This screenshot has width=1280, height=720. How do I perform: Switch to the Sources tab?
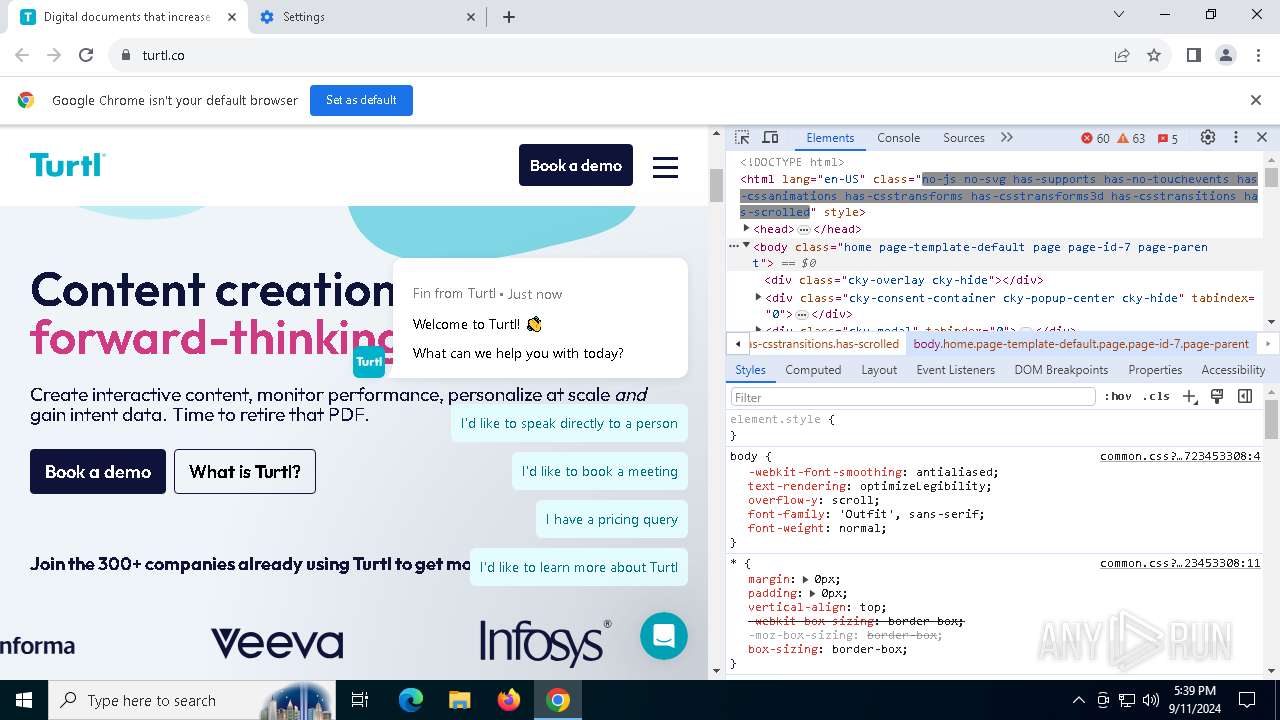click(x=964, y=138)
